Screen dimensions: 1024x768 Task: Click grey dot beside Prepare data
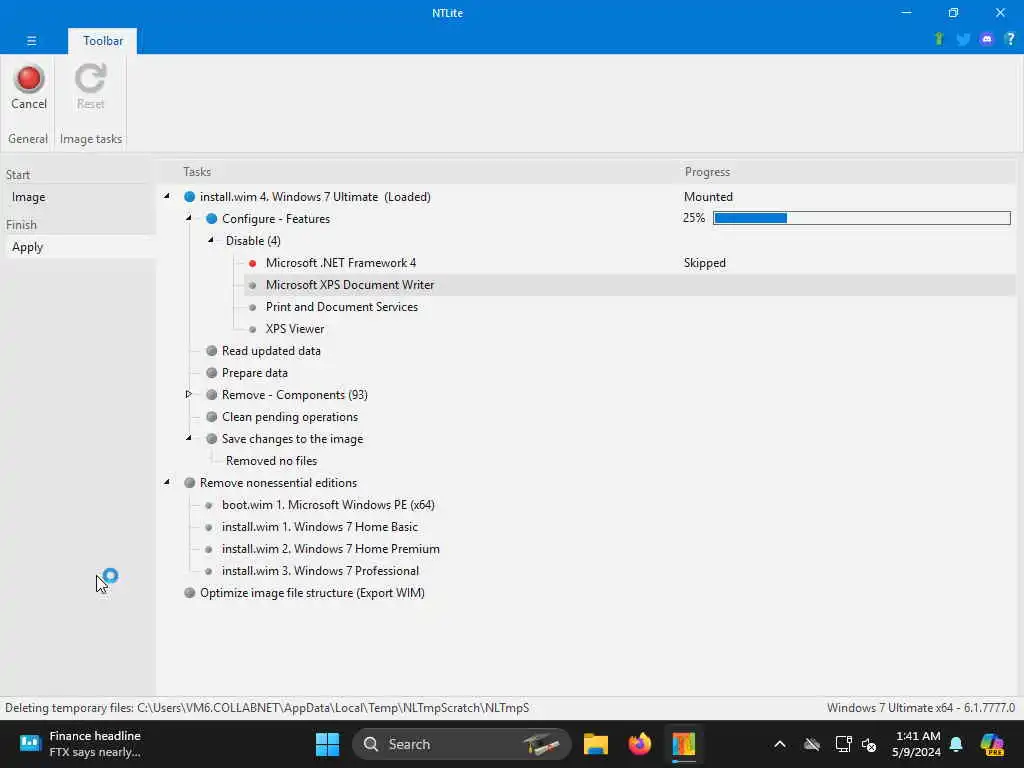click(x=212, y=373)
